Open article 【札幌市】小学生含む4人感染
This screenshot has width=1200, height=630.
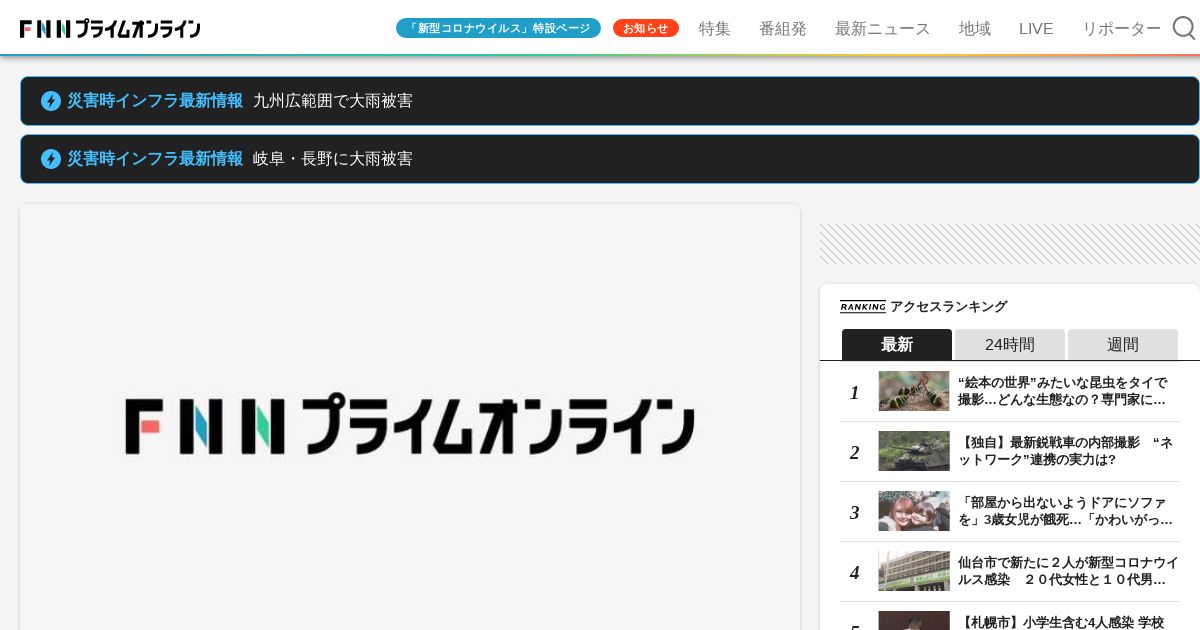point(1062,622)
